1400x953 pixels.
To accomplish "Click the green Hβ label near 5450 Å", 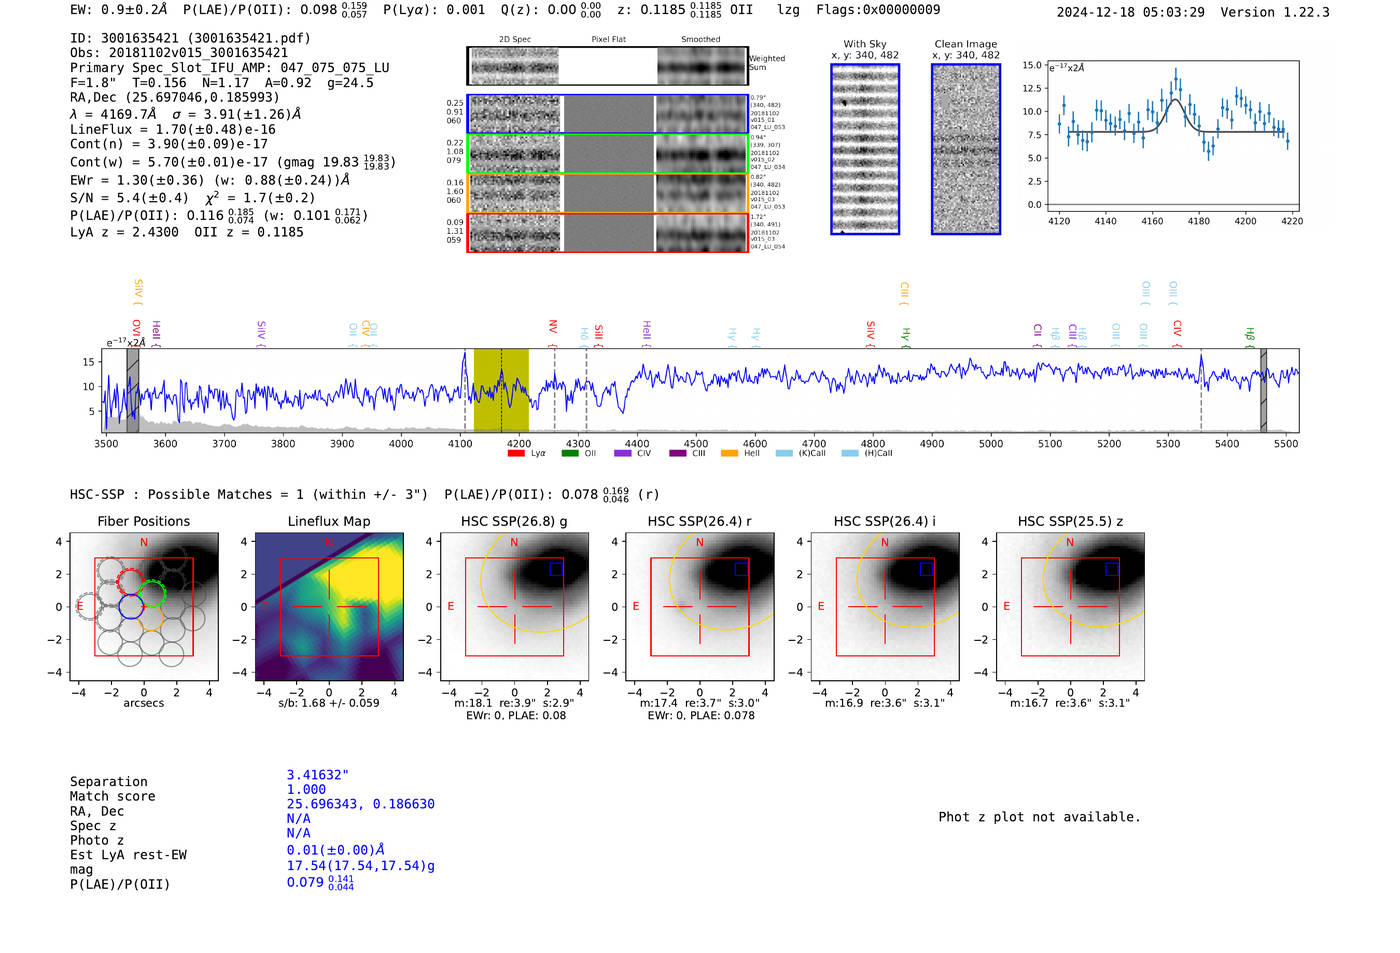I will click(1250, 335).
